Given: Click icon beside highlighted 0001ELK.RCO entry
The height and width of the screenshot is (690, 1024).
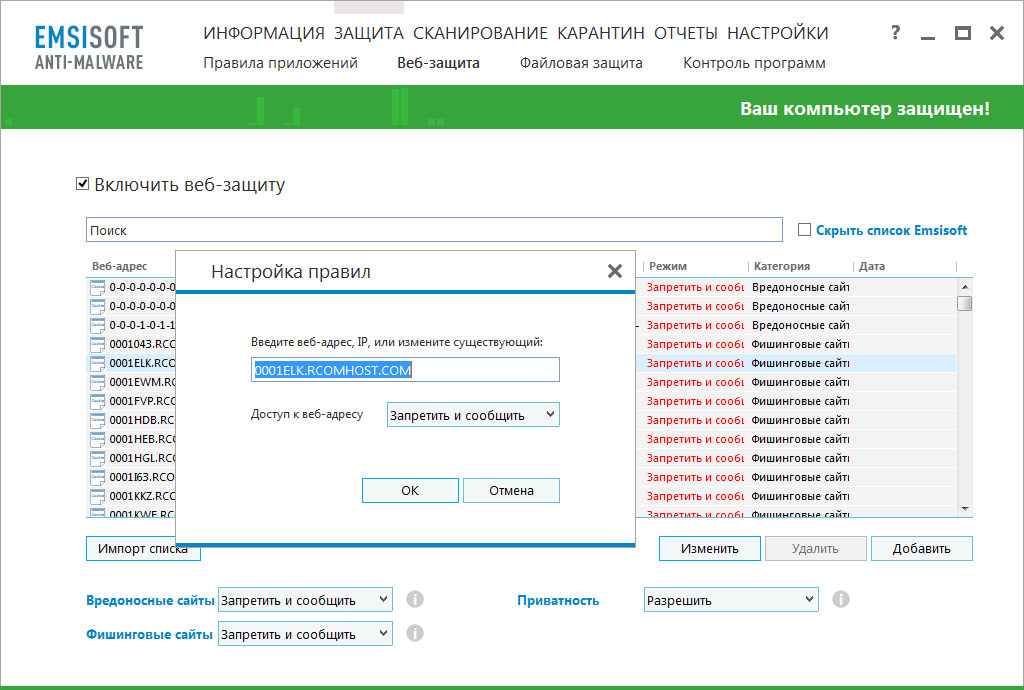Looking at the screenshot, I should click(97, 363).
